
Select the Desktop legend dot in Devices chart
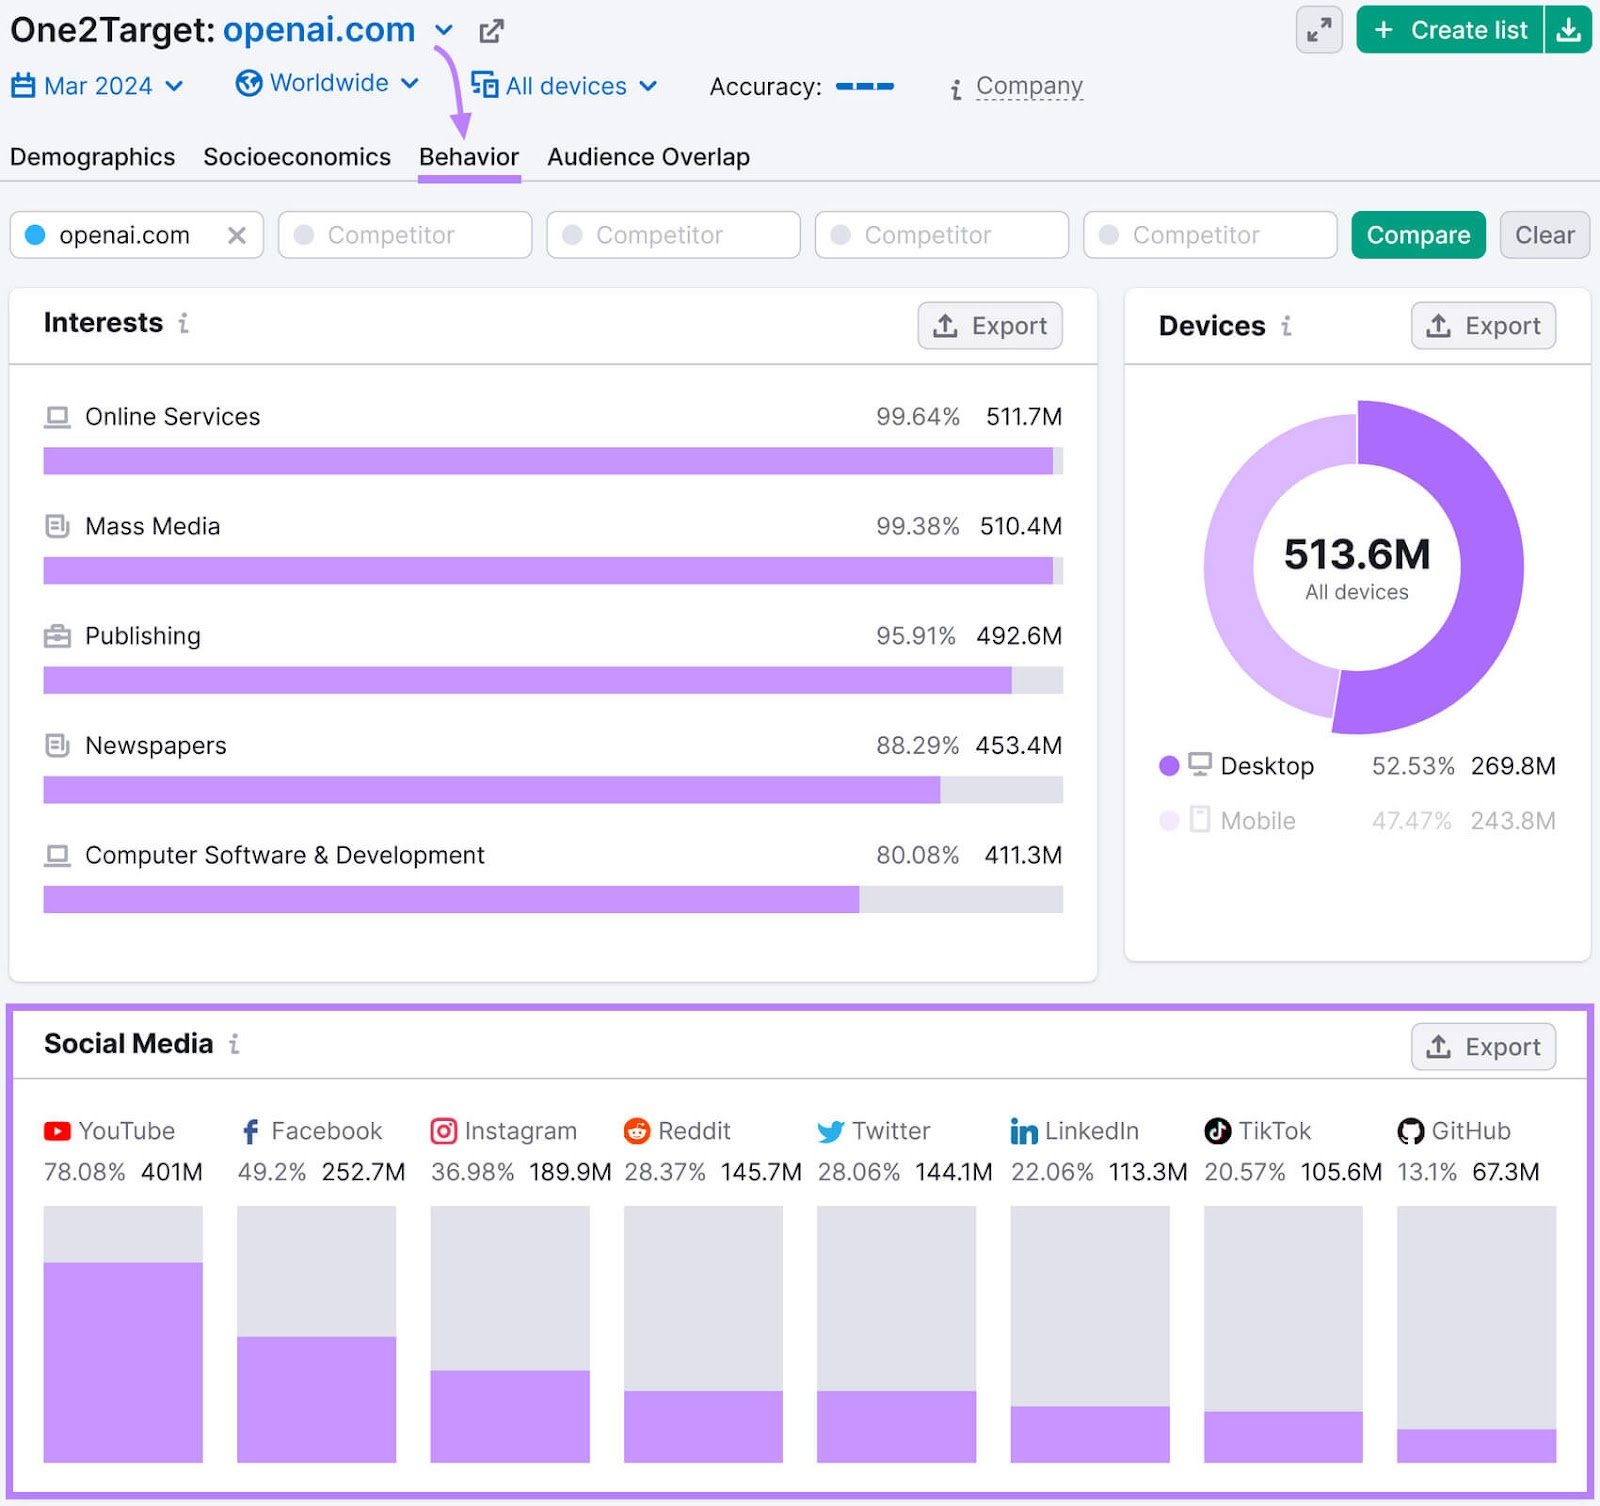(x=1170, y=766)
